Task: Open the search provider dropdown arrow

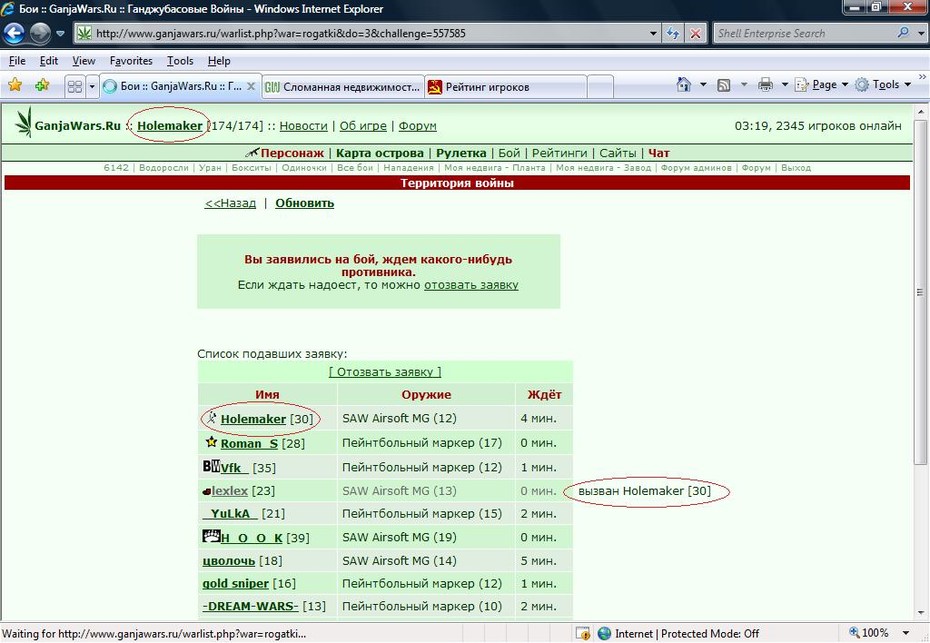Action: tap(921, 34)
